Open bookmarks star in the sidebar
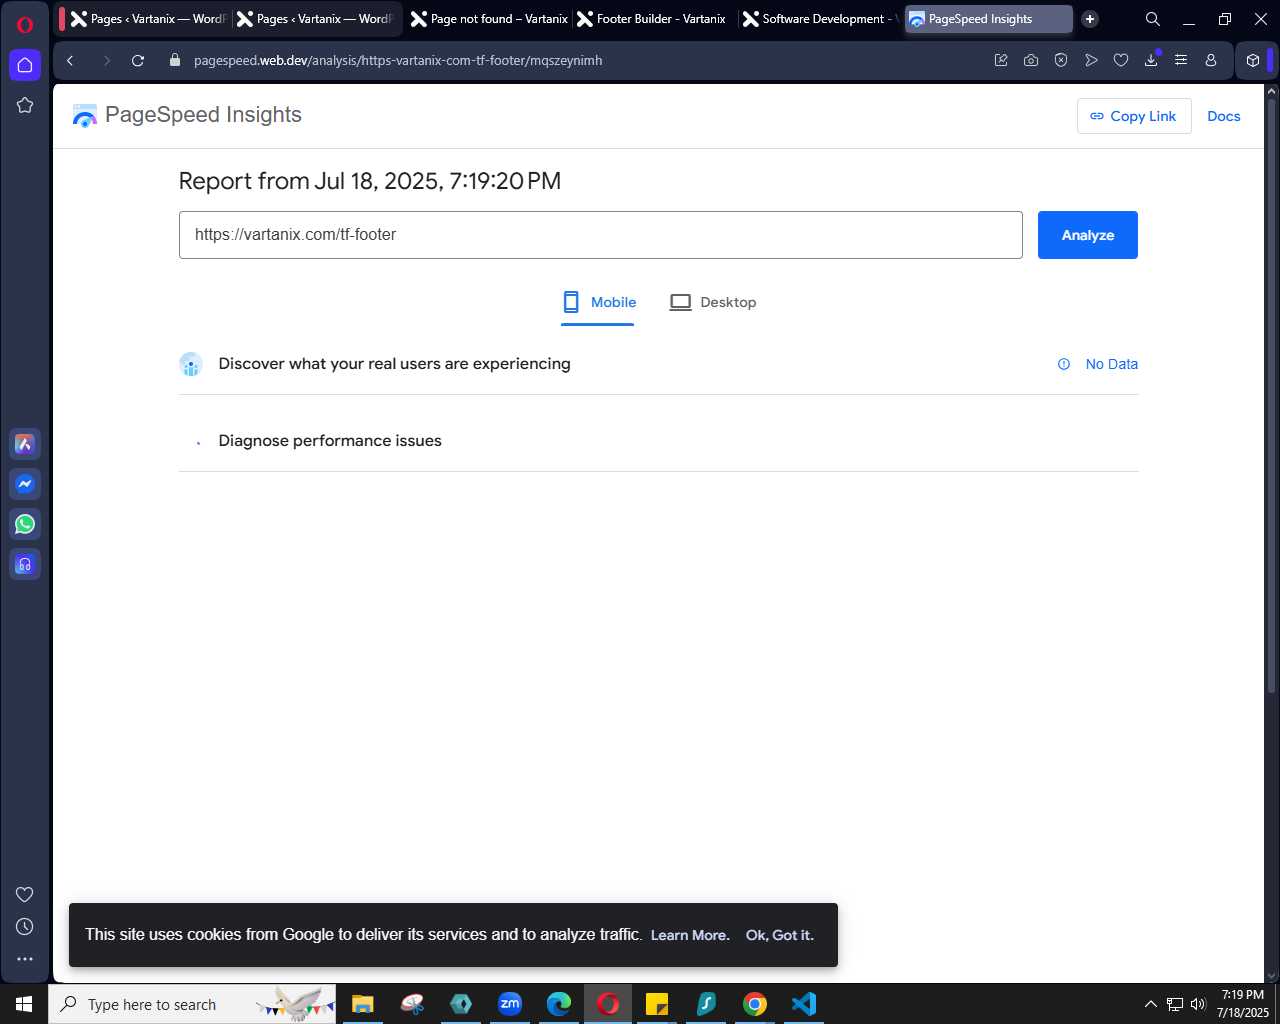1280x1024 pixels. pos(25,105)
